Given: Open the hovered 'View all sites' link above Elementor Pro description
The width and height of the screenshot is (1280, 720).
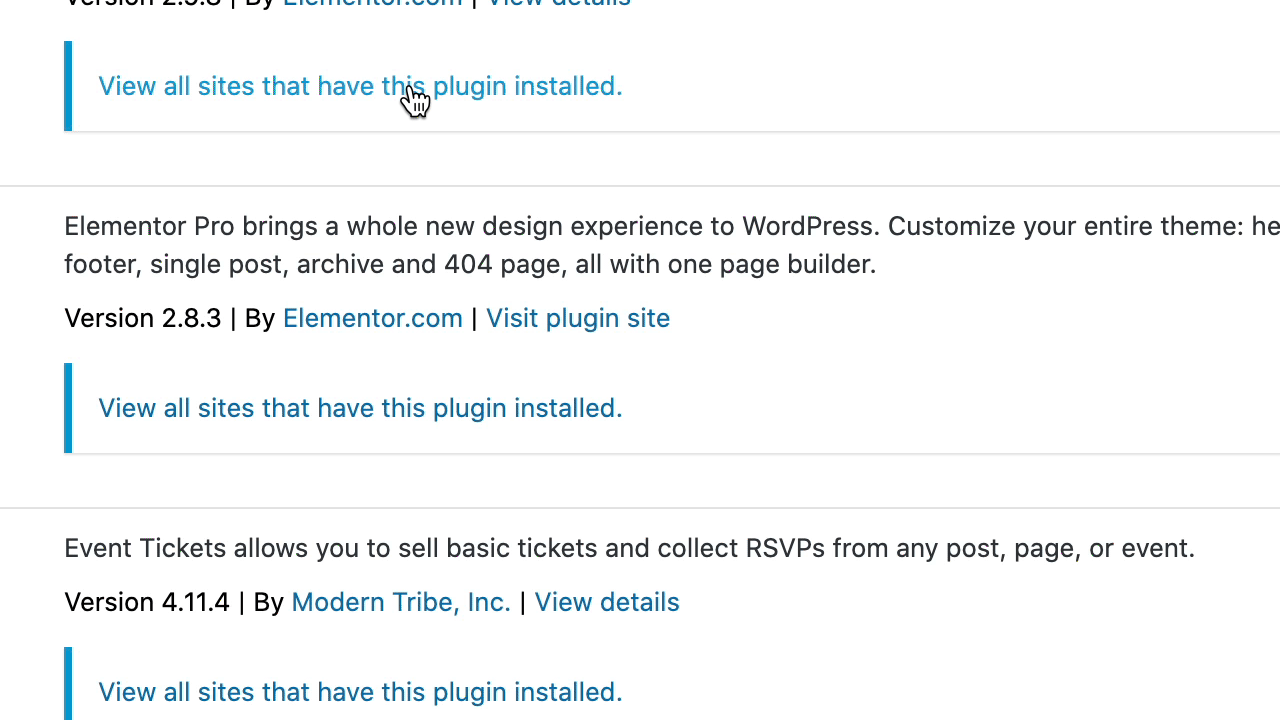Looking at the screenshot, I should (360, 86).
